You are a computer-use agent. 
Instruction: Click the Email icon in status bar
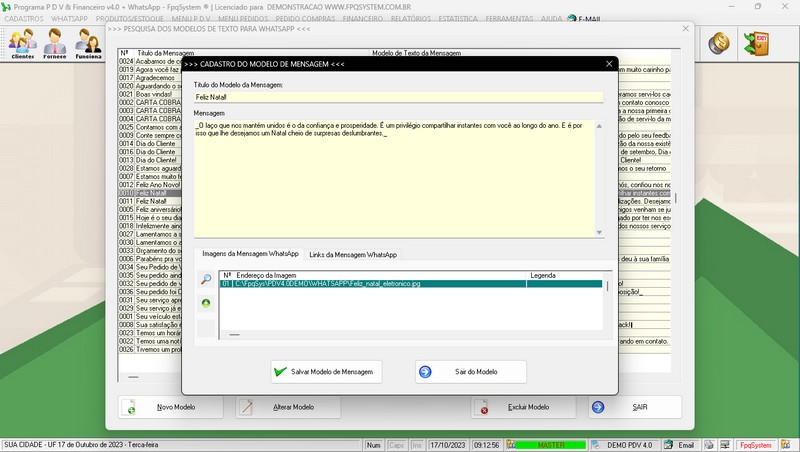(x=681, y=445)
